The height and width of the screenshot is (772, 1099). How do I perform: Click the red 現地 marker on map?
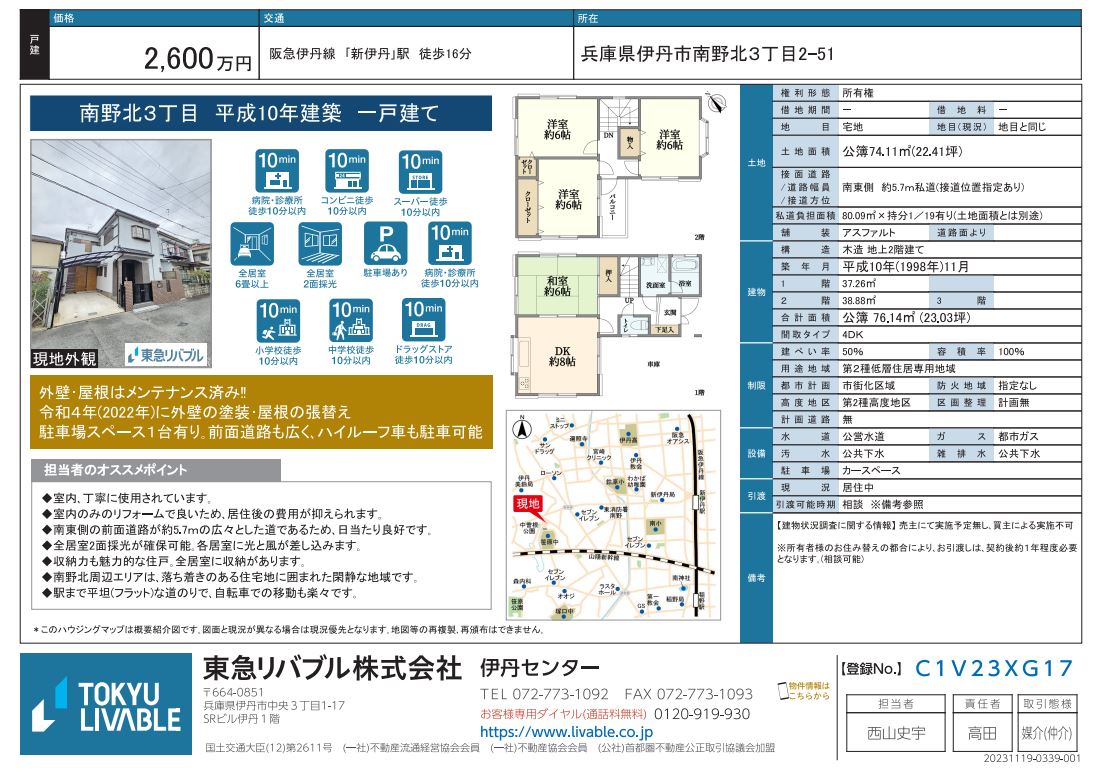[x=527, y=505]
